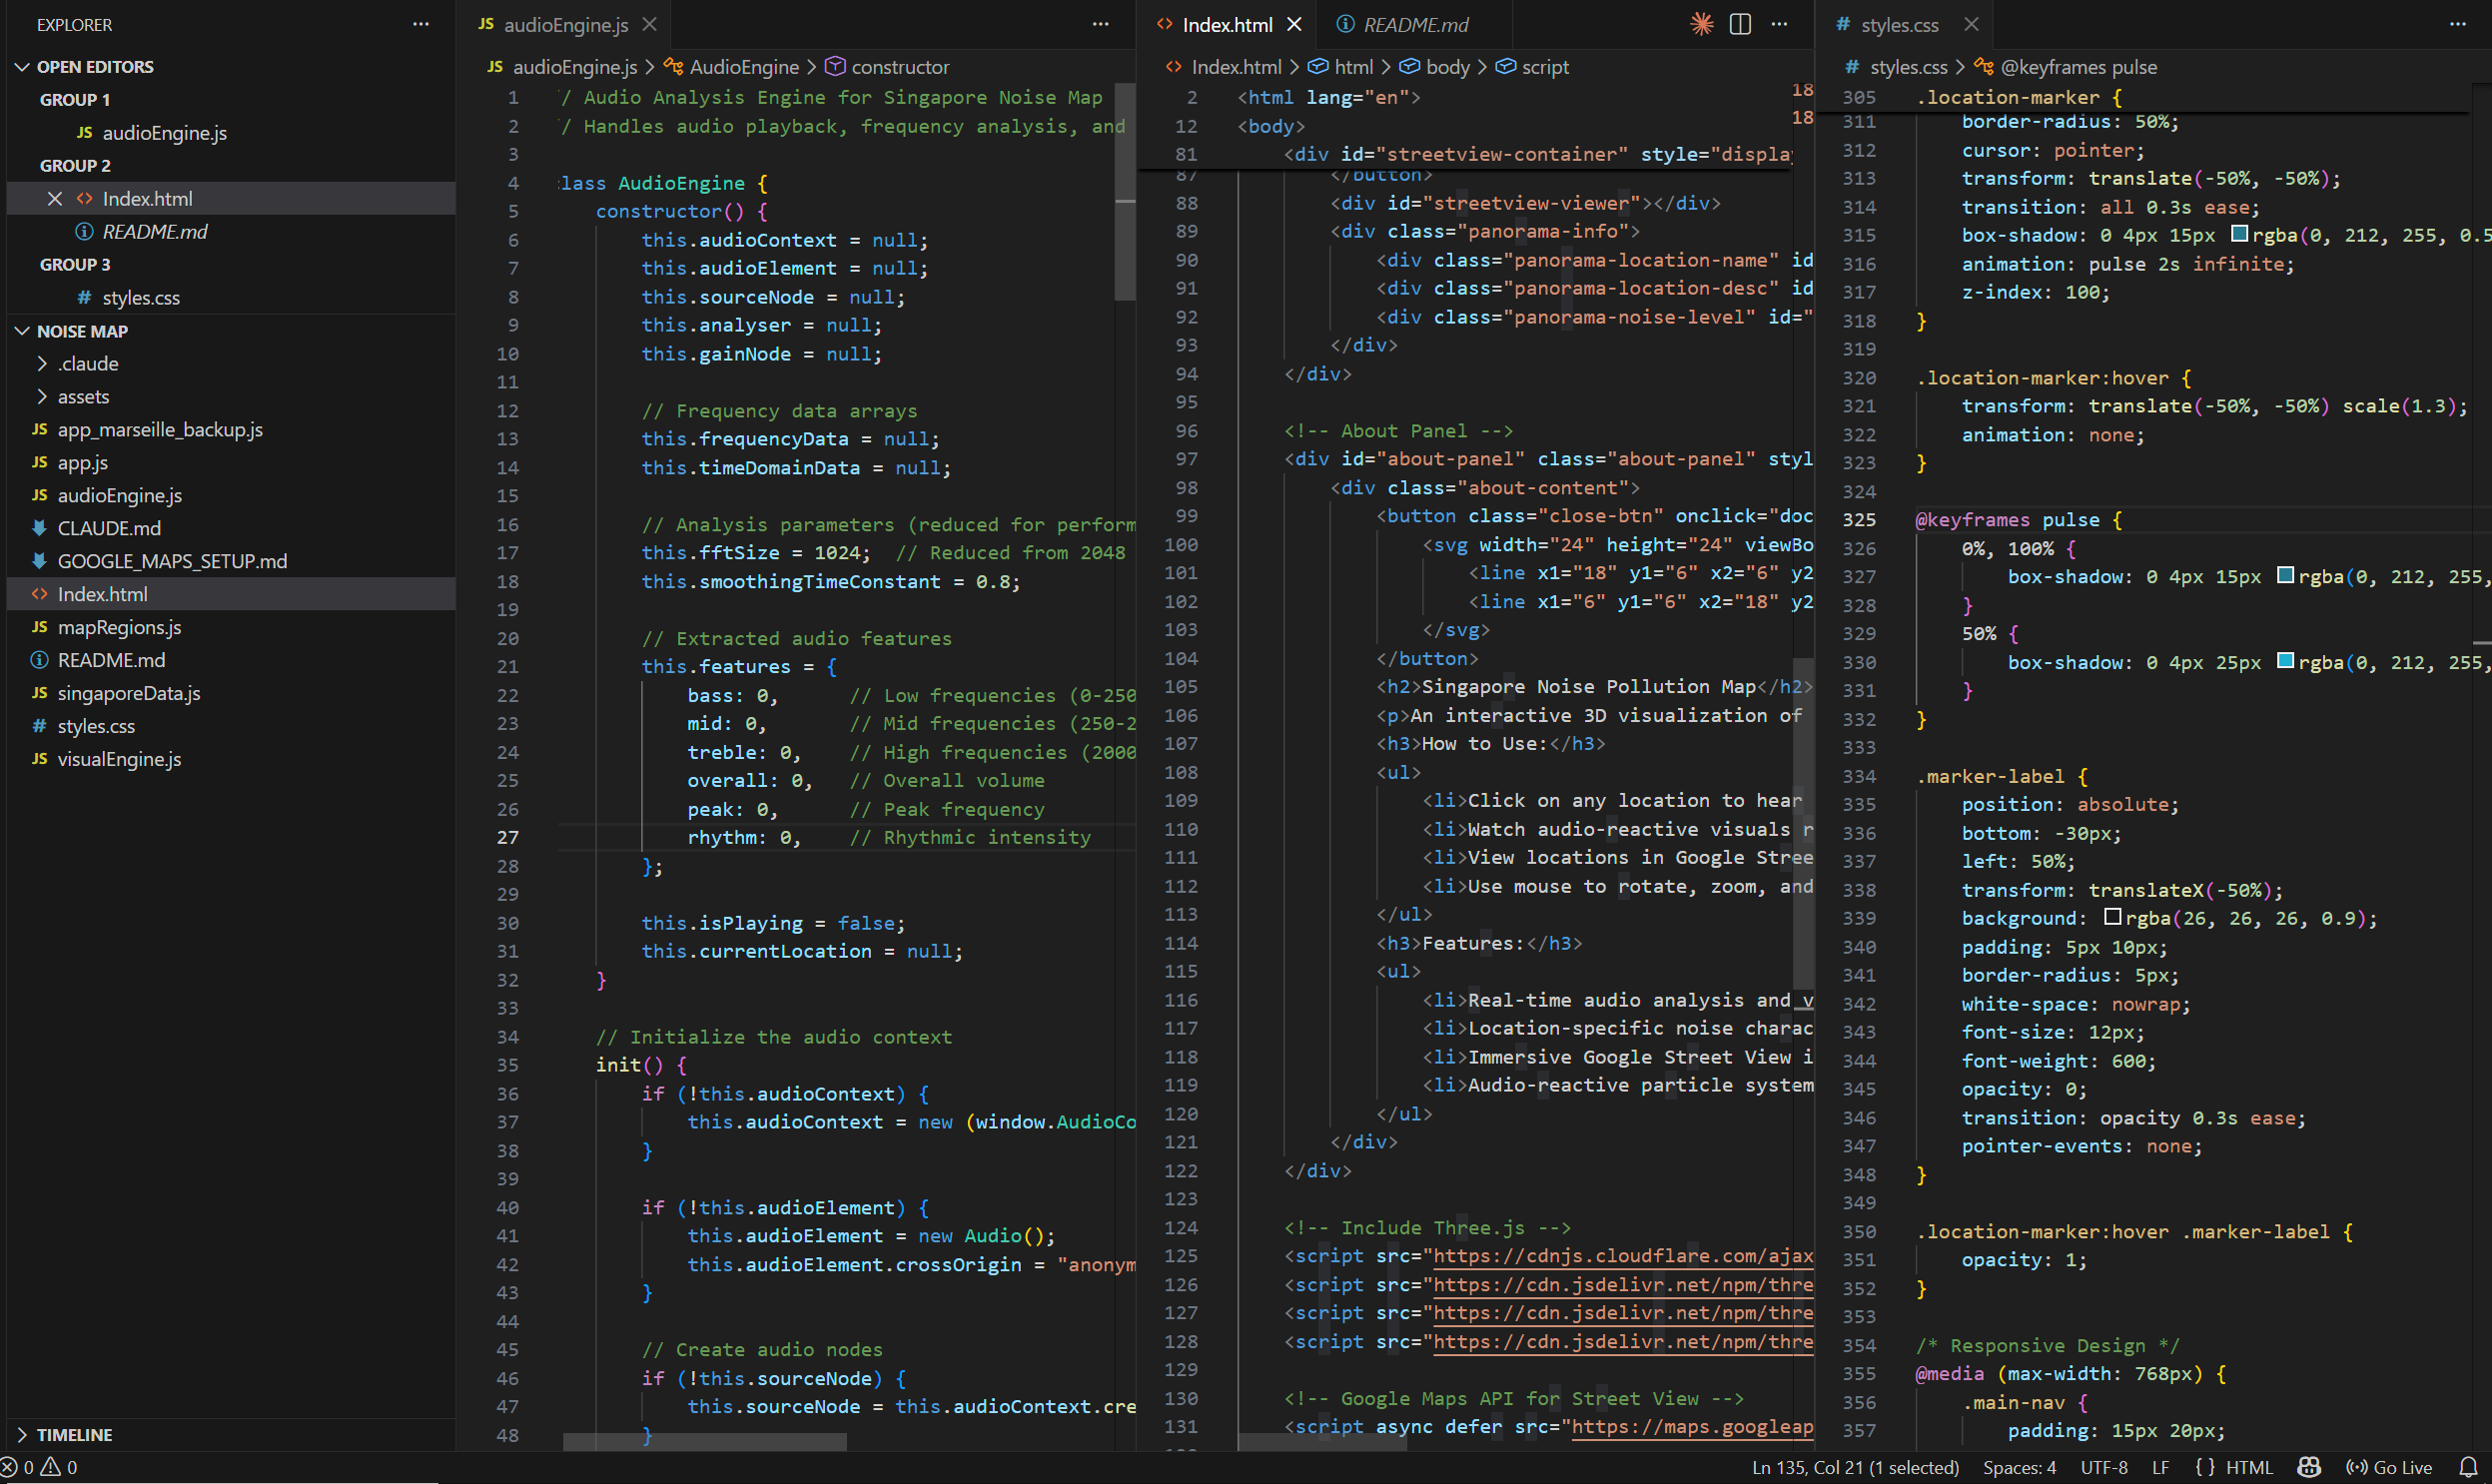
Task: Split the Index.html editor using split icon
Action: coord(1740,24)
